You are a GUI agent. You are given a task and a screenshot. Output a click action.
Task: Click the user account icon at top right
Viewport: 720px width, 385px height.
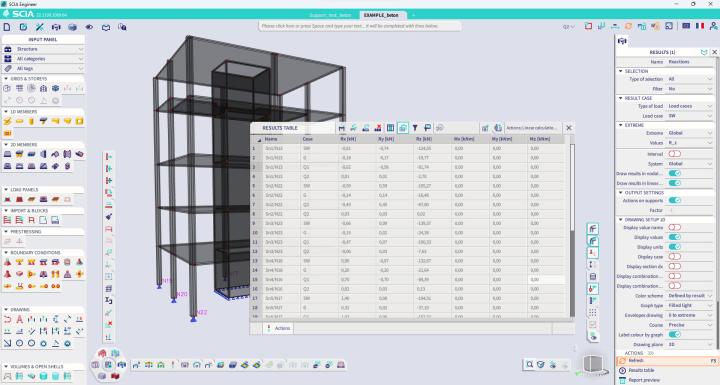[x=713, y=26]
